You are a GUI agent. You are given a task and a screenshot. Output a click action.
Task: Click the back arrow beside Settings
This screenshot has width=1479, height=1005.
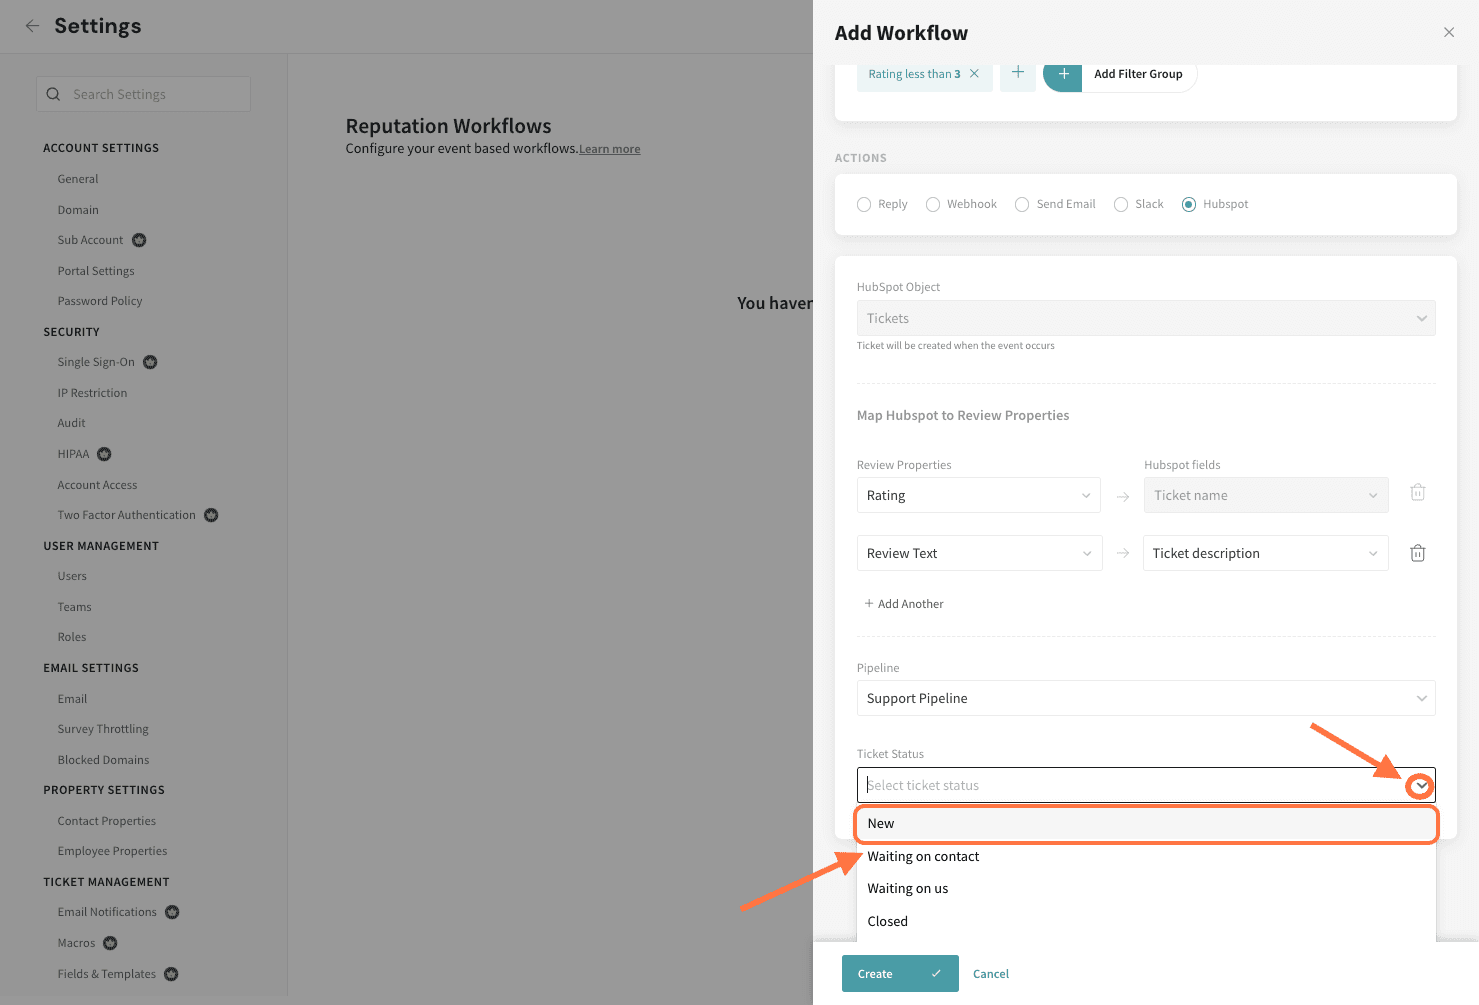tap(32, 26)
